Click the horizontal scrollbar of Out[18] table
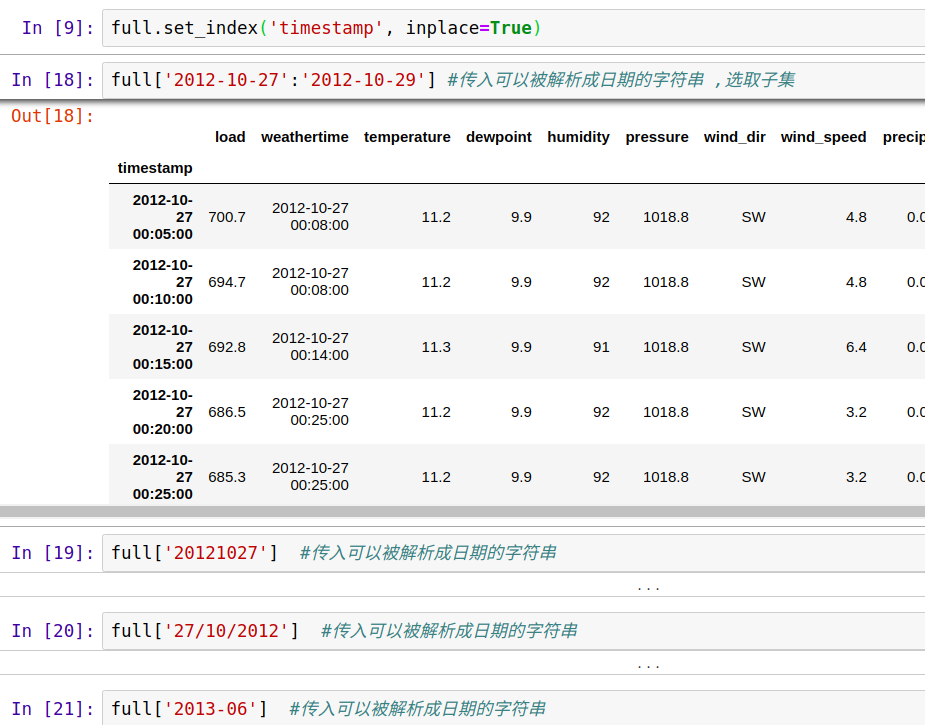This screenshot has height=725, width=925. point(462,511)
